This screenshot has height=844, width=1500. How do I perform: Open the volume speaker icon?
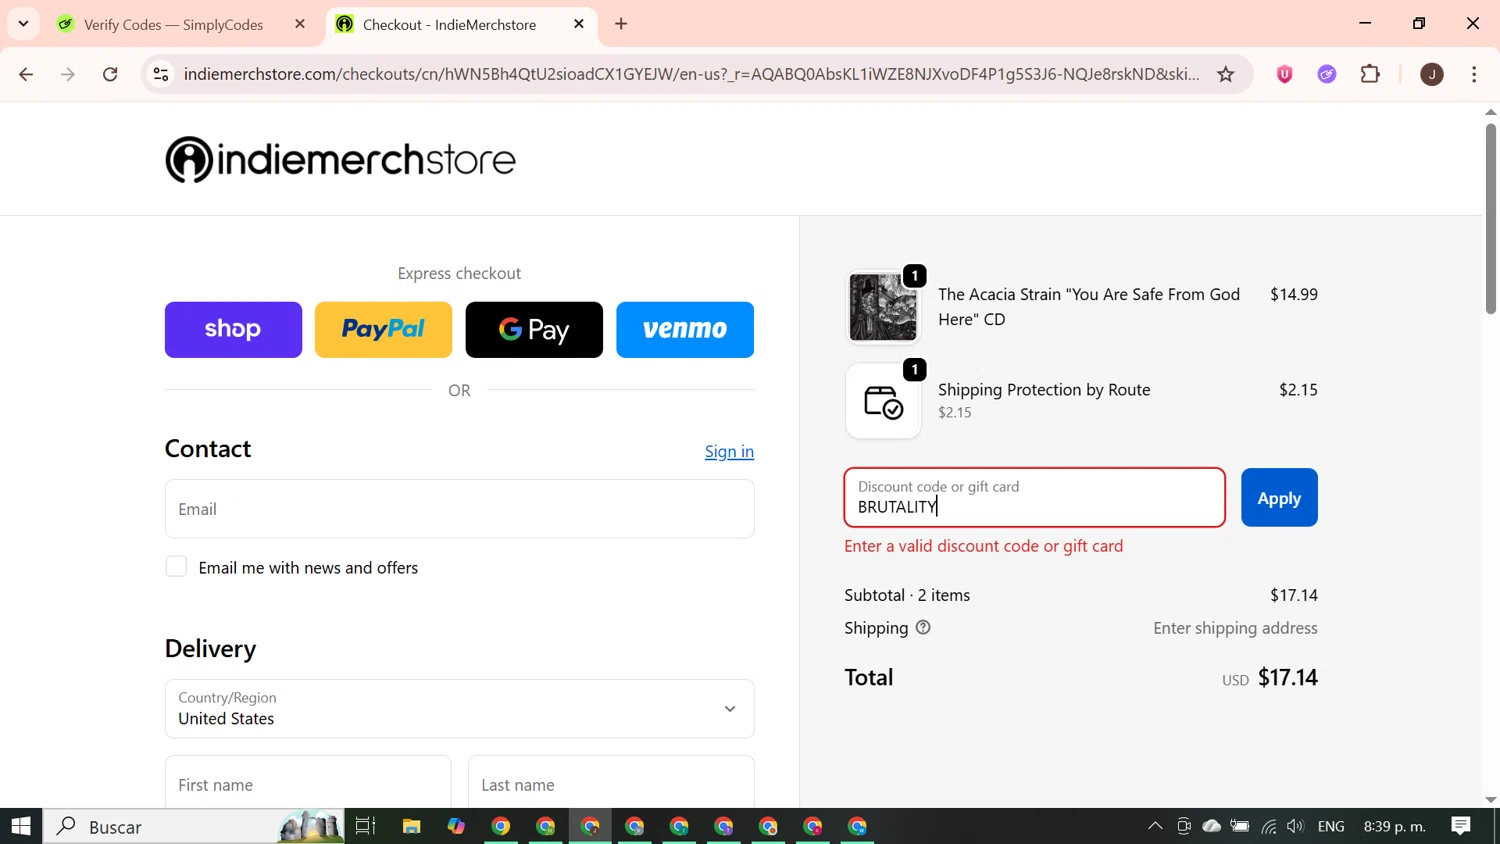pos(1296,826)
